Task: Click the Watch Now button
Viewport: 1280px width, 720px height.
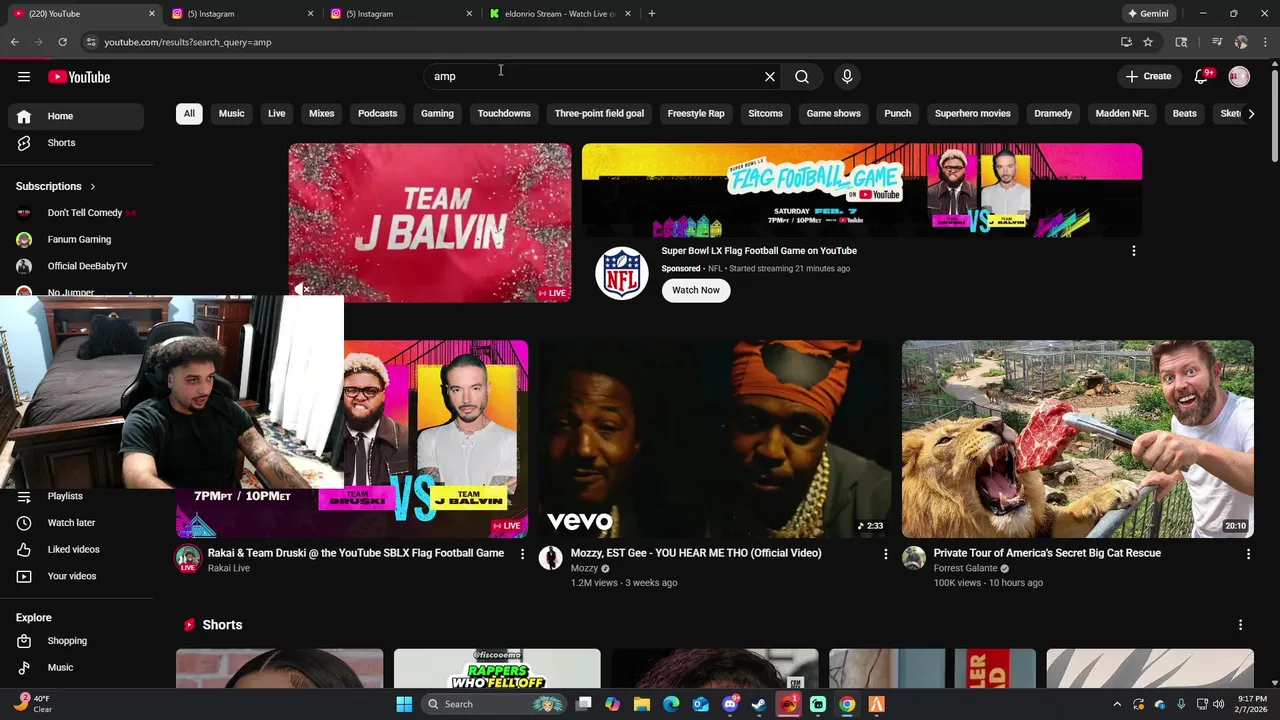Action: [696, 290]
